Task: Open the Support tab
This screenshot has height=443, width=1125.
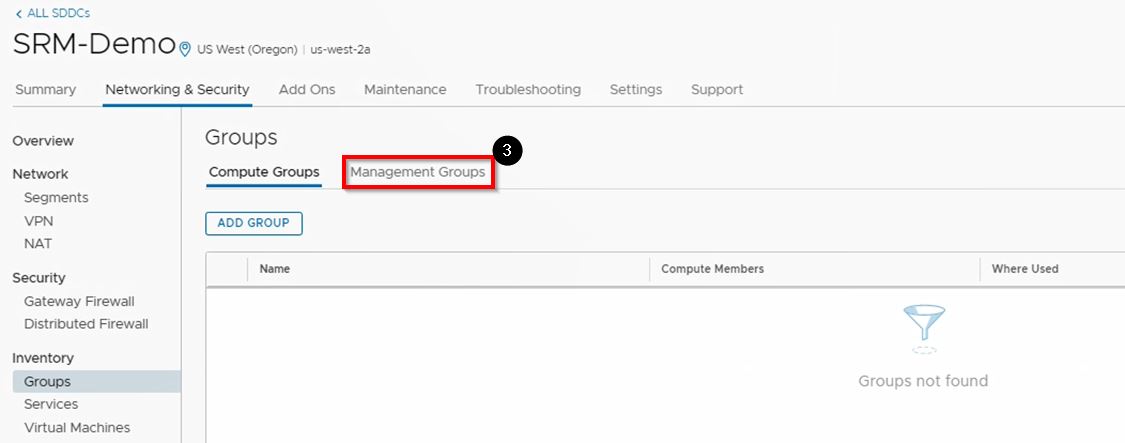Action: (717, 89)
